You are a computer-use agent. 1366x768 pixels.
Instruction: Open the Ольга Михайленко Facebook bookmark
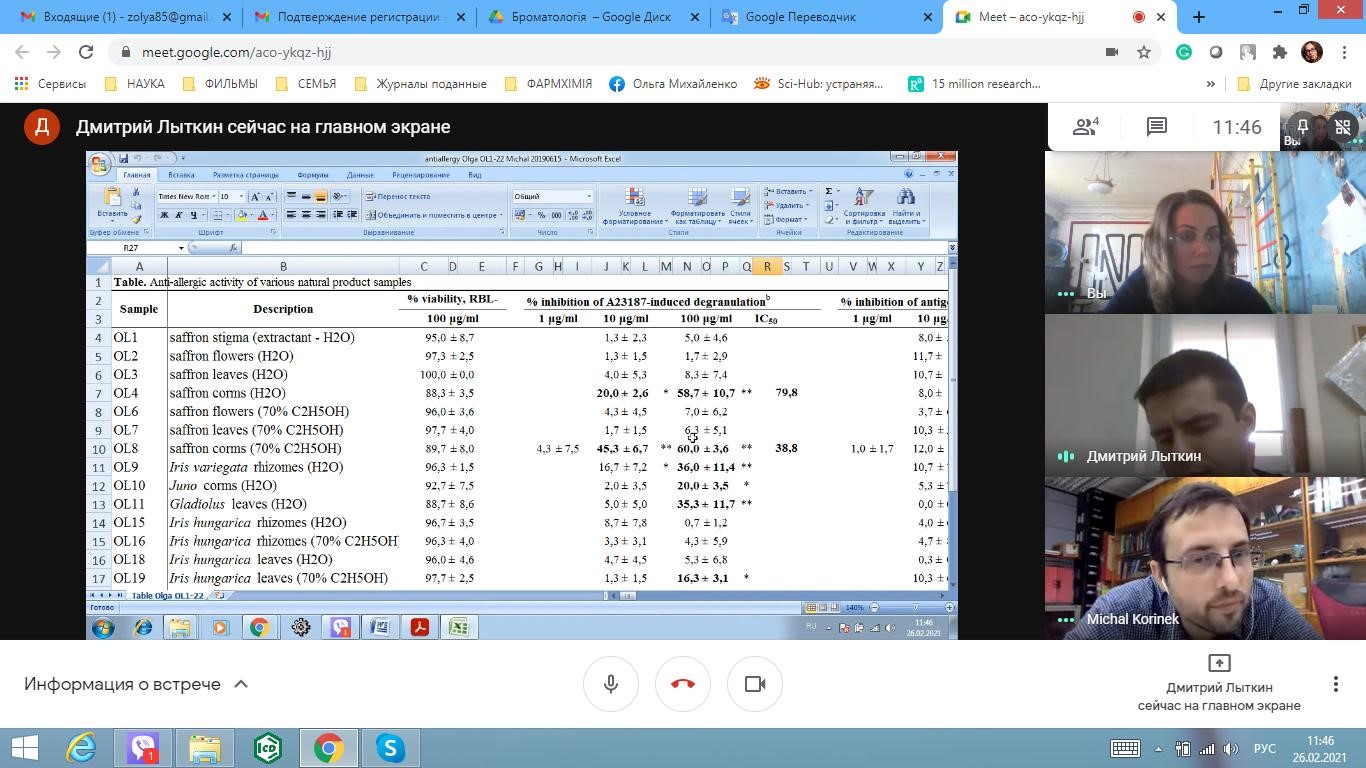click(673, 84)
